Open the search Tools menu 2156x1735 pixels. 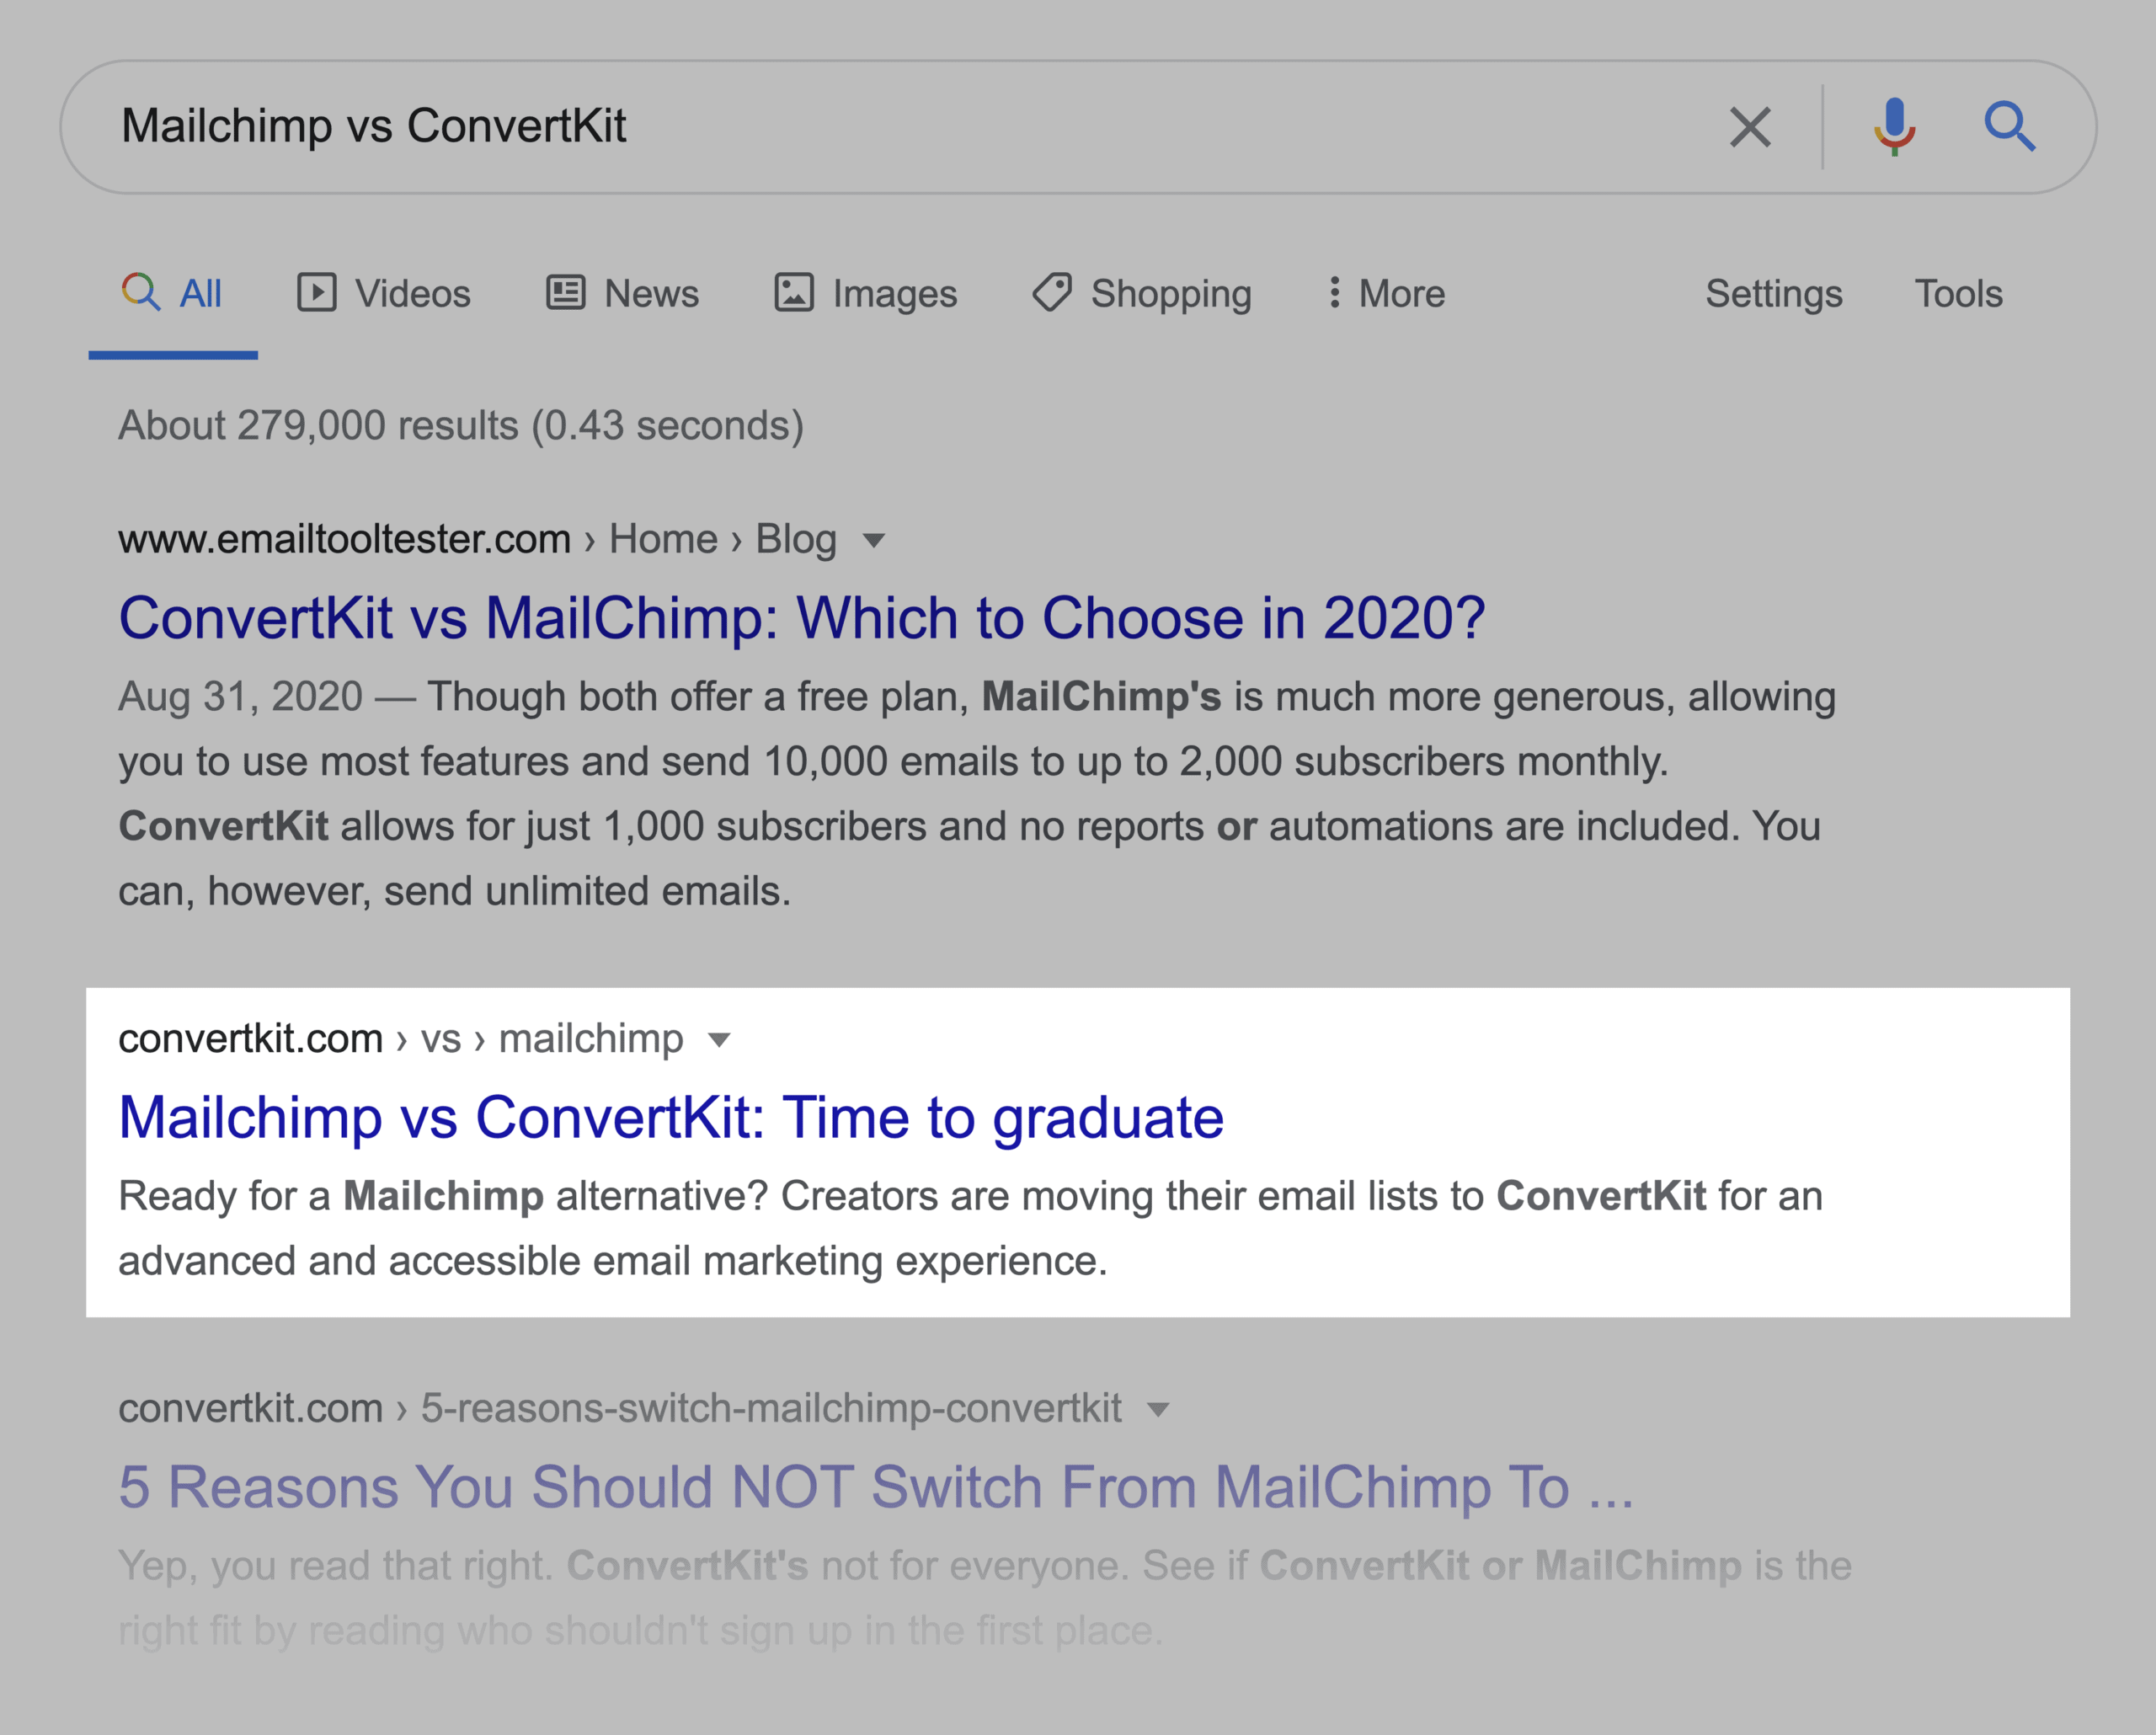click(1958, 294)
